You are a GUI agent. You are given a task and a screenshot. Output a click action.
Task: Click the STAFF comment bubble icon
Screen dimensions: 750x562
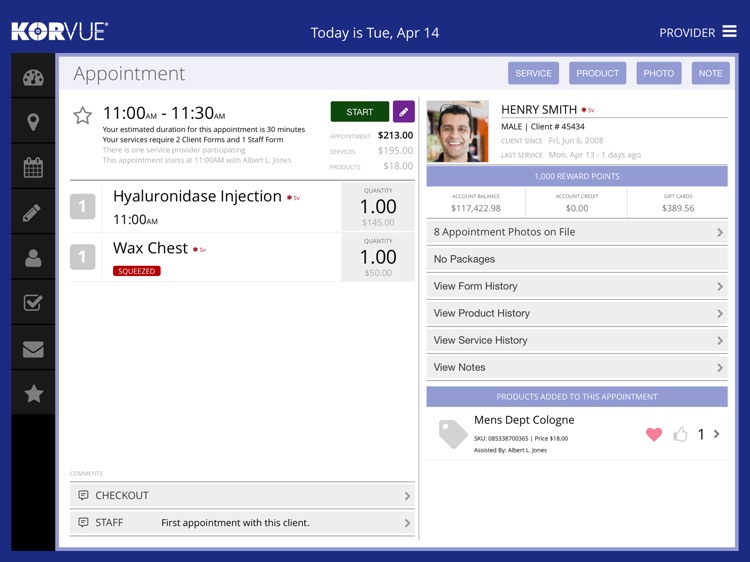(x=83, y=522)
